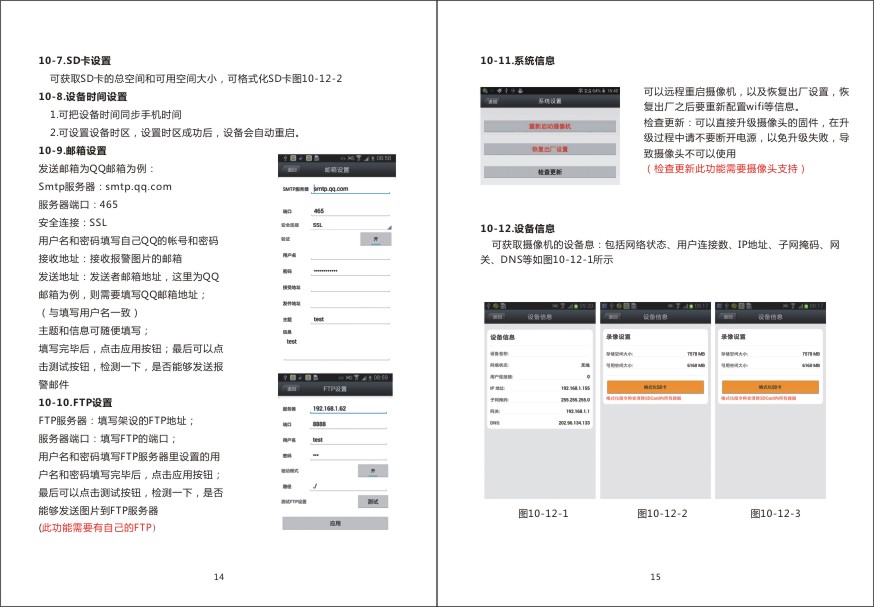The height and width of the screenshot is (607, 874).
Task: Click the SMTP server field showing smtp.qq.com
Action: (x=351, y=189)
